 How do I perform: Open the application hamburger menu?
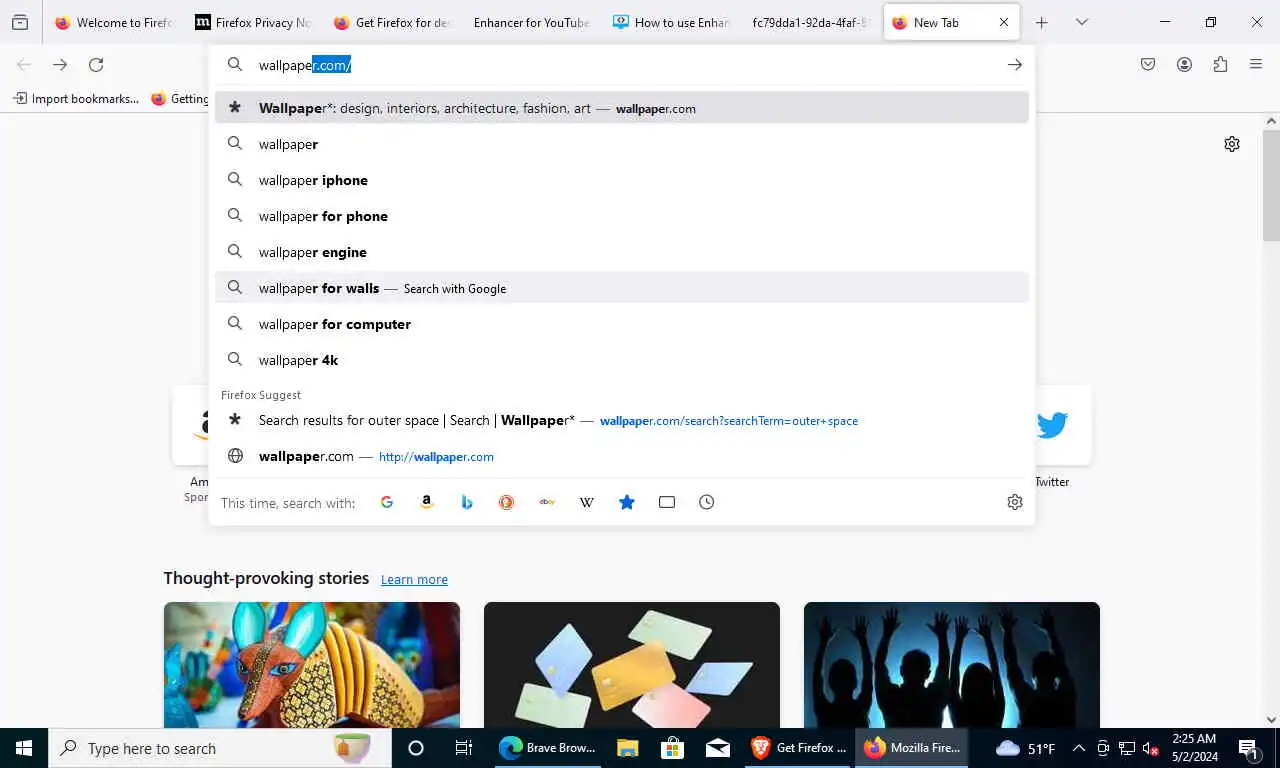coord(1256,65)
